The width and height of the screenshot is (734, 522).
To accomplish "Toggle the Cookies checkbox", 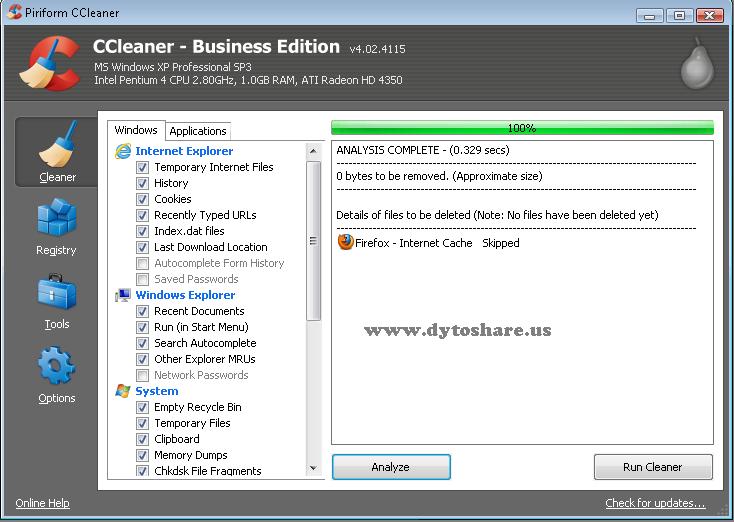I will 142,199.
